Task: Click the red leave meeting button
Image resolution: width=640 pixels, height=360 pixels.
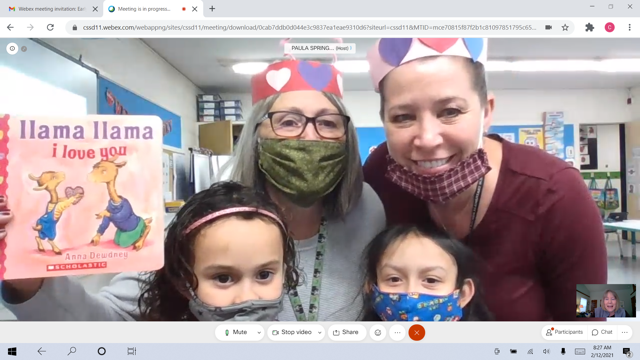Action: 416,333
